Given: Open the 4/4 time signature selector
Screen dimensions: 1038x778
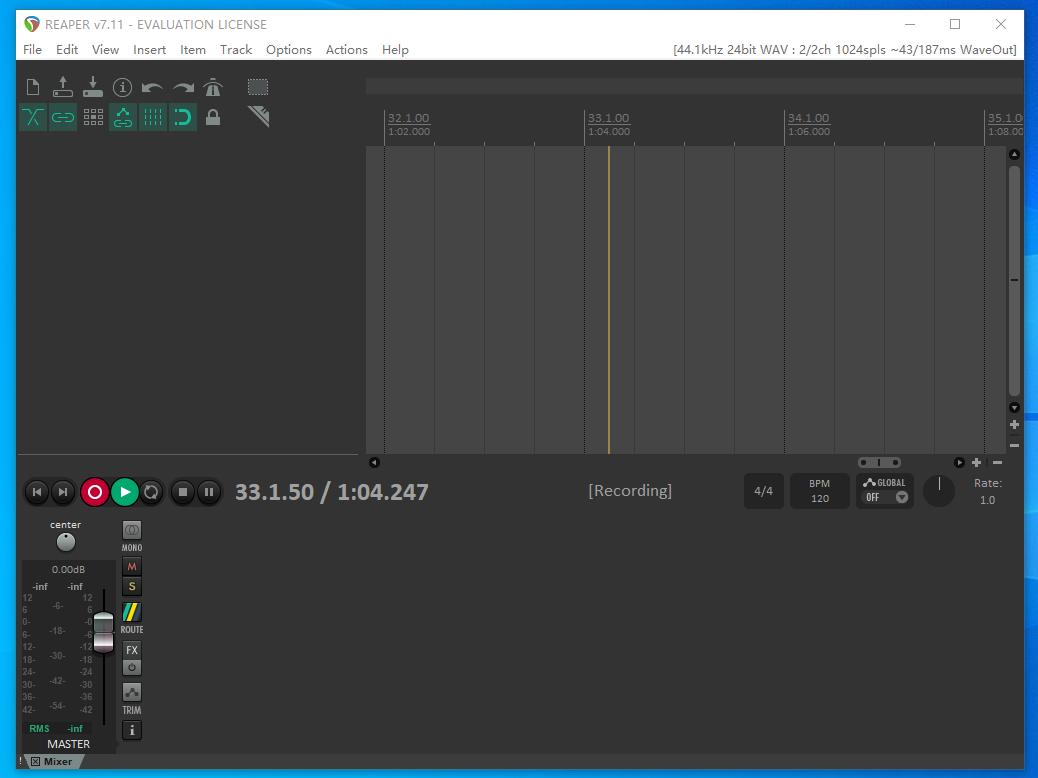Looking at the screenshot, I should (x=763, y=491).
